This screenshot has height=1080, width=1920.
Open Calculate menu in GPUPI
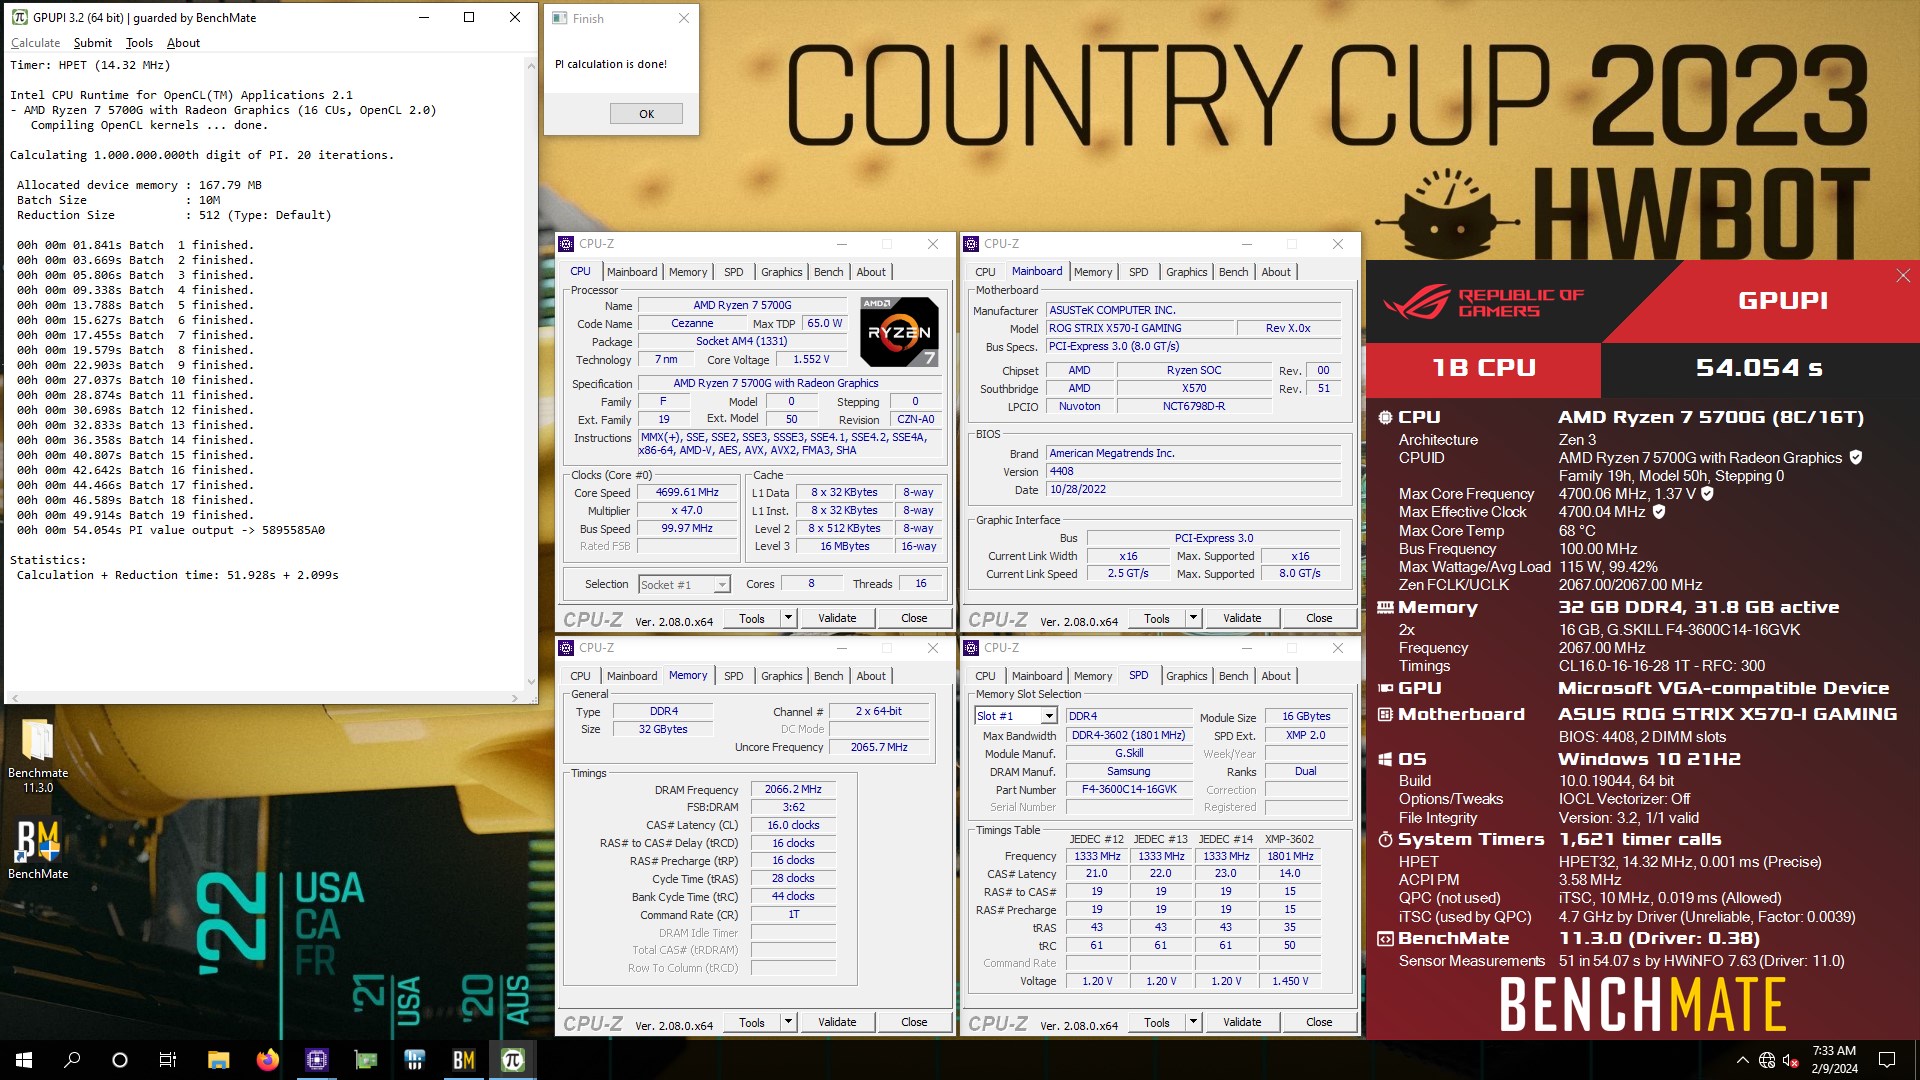pos(35,43)
